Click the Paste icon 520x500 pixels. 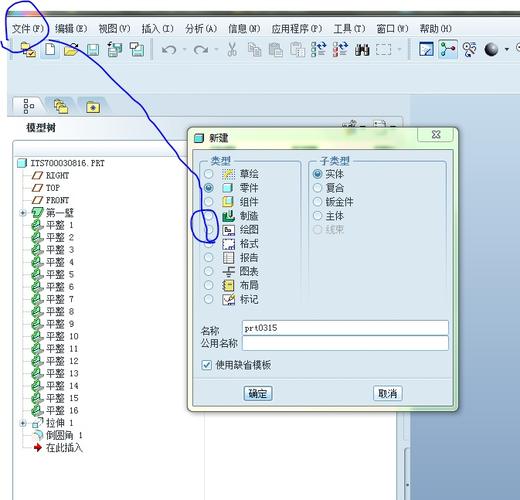(275, 50)
